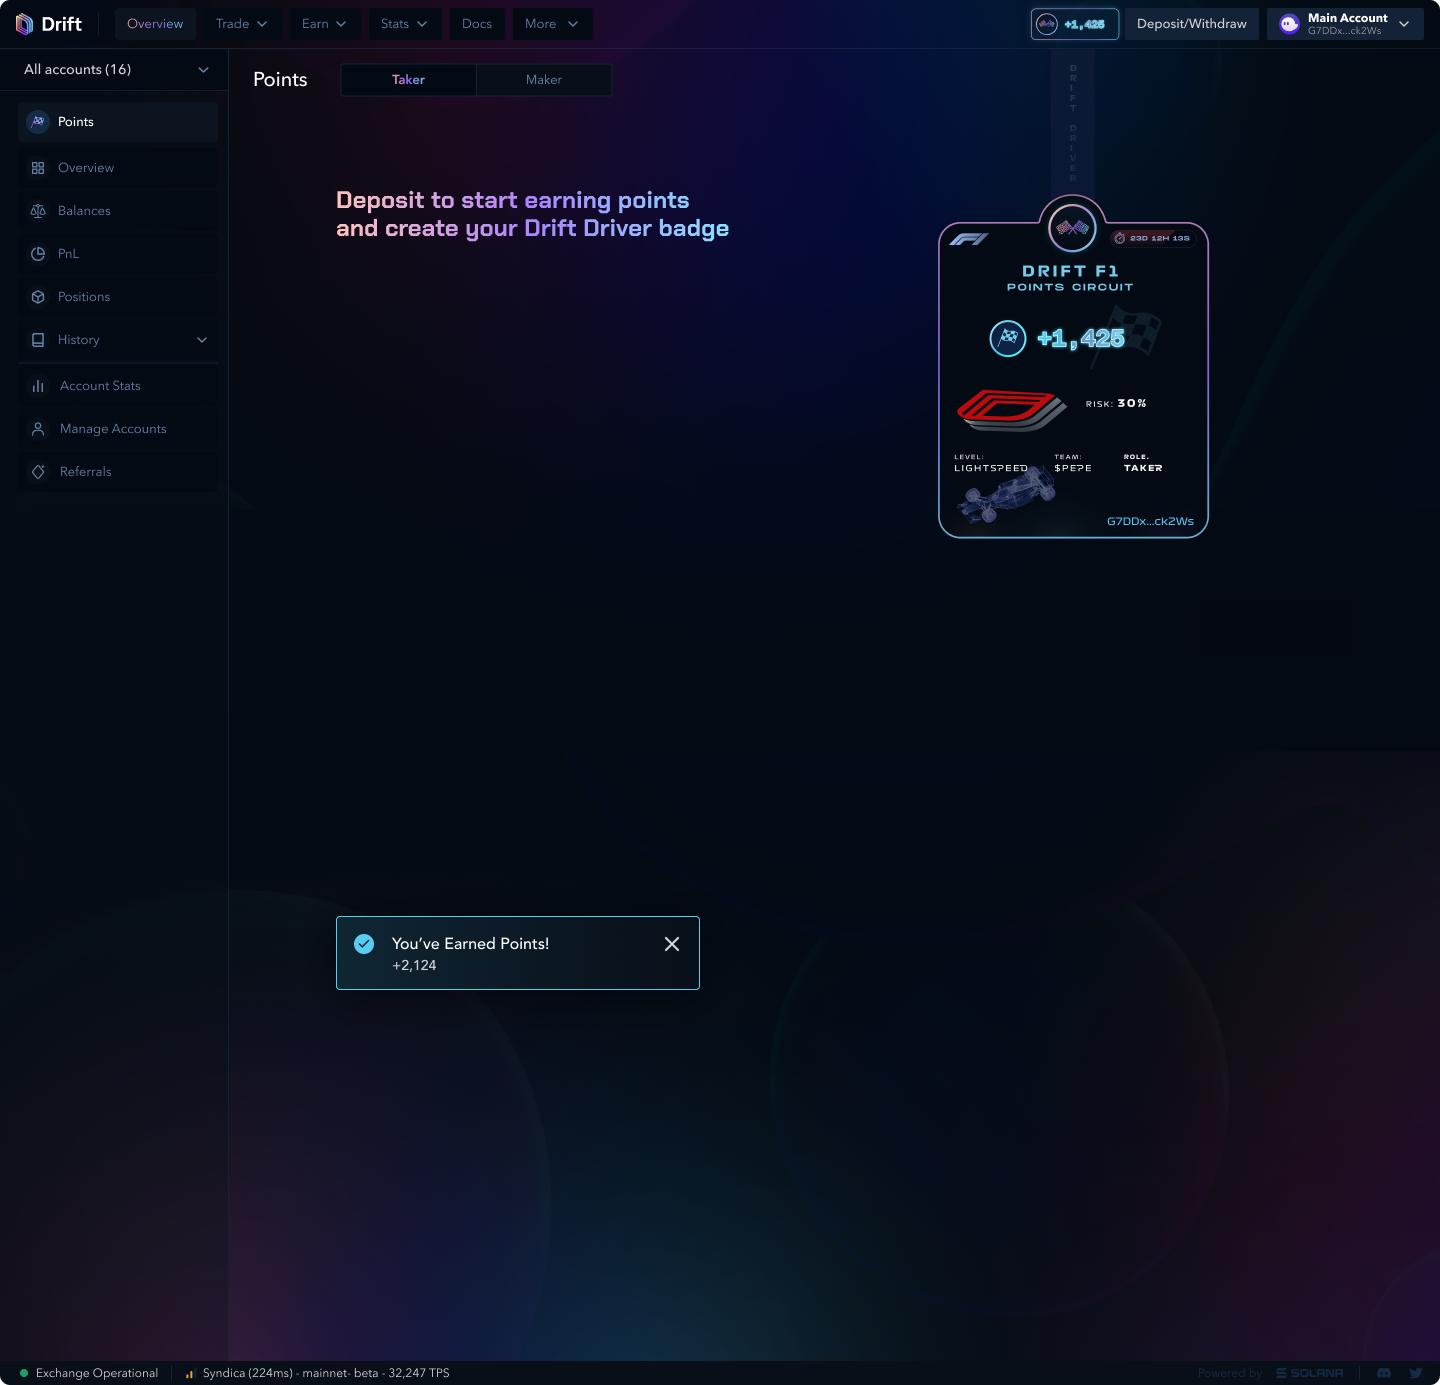Expand the History section chevron
The height and width of the screenshot is (1385, 1440).
[202, 340]
